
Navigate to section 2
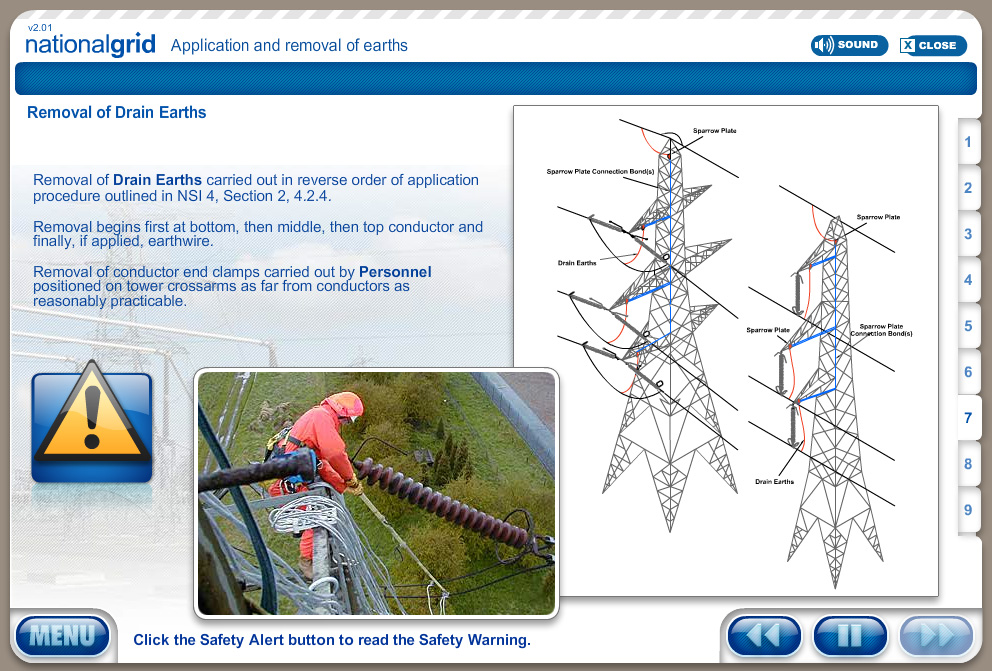coord(967,188)
